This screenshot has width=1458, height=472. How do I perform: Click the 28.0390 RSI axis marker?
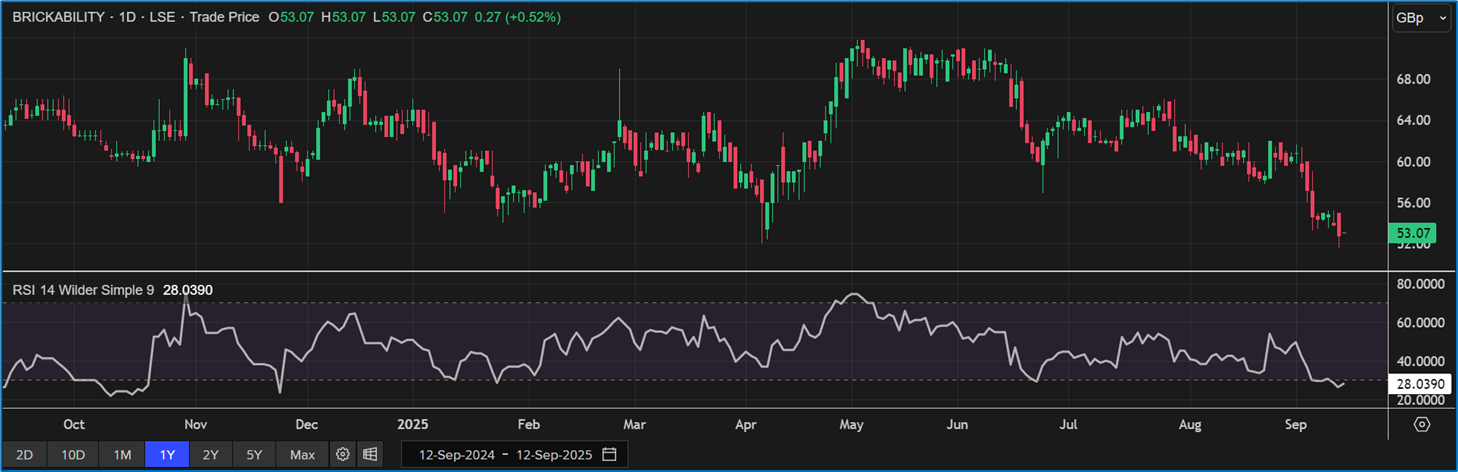tap(1419, 383)
